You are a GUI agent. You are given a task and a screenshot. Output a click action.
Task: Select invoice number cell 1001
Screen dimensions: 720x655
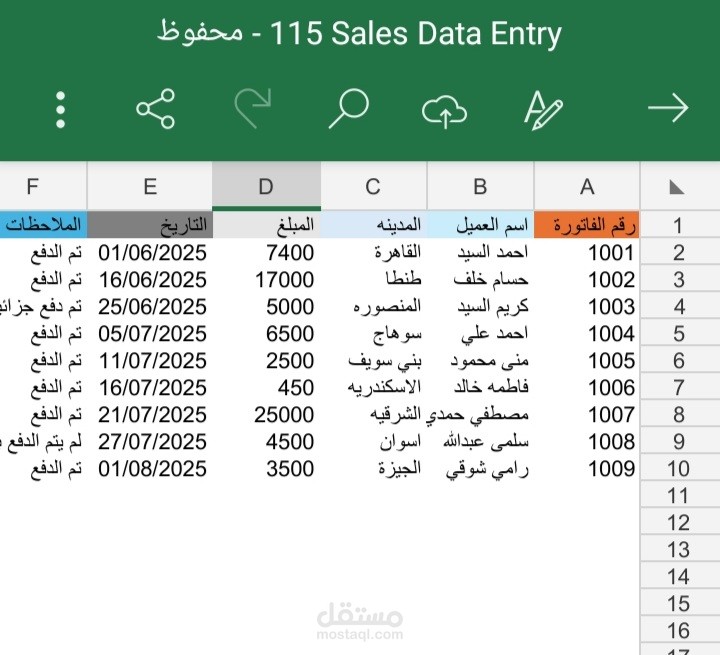point(587,253)
